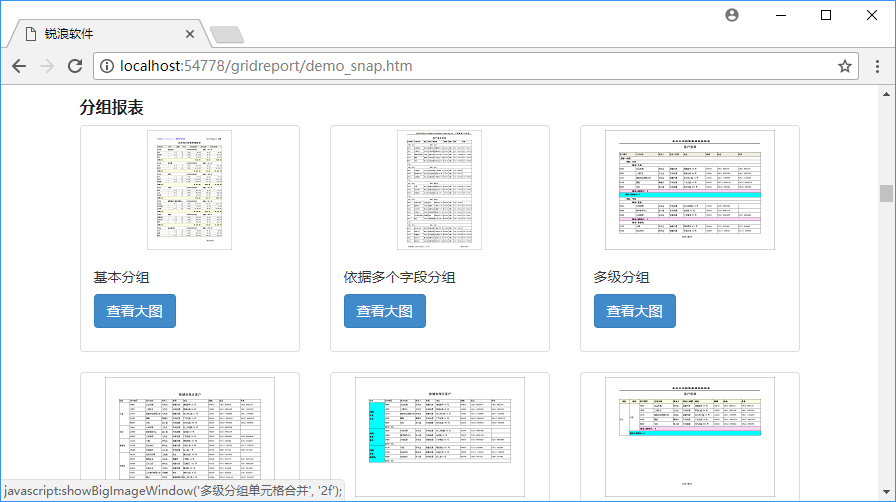Open the 依据多个字段分组 report thumbnail
Screen dimensions: 896x502
pos(440,190)
